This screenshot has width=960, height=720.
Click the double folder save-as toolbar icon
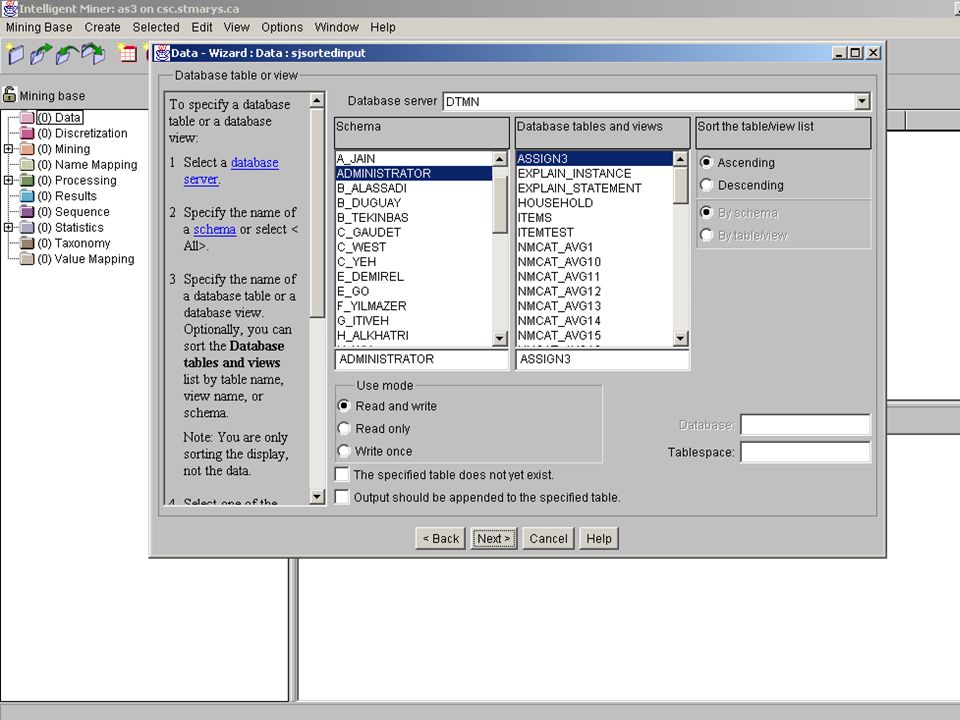pyautogui.click(x=93, y=54)
